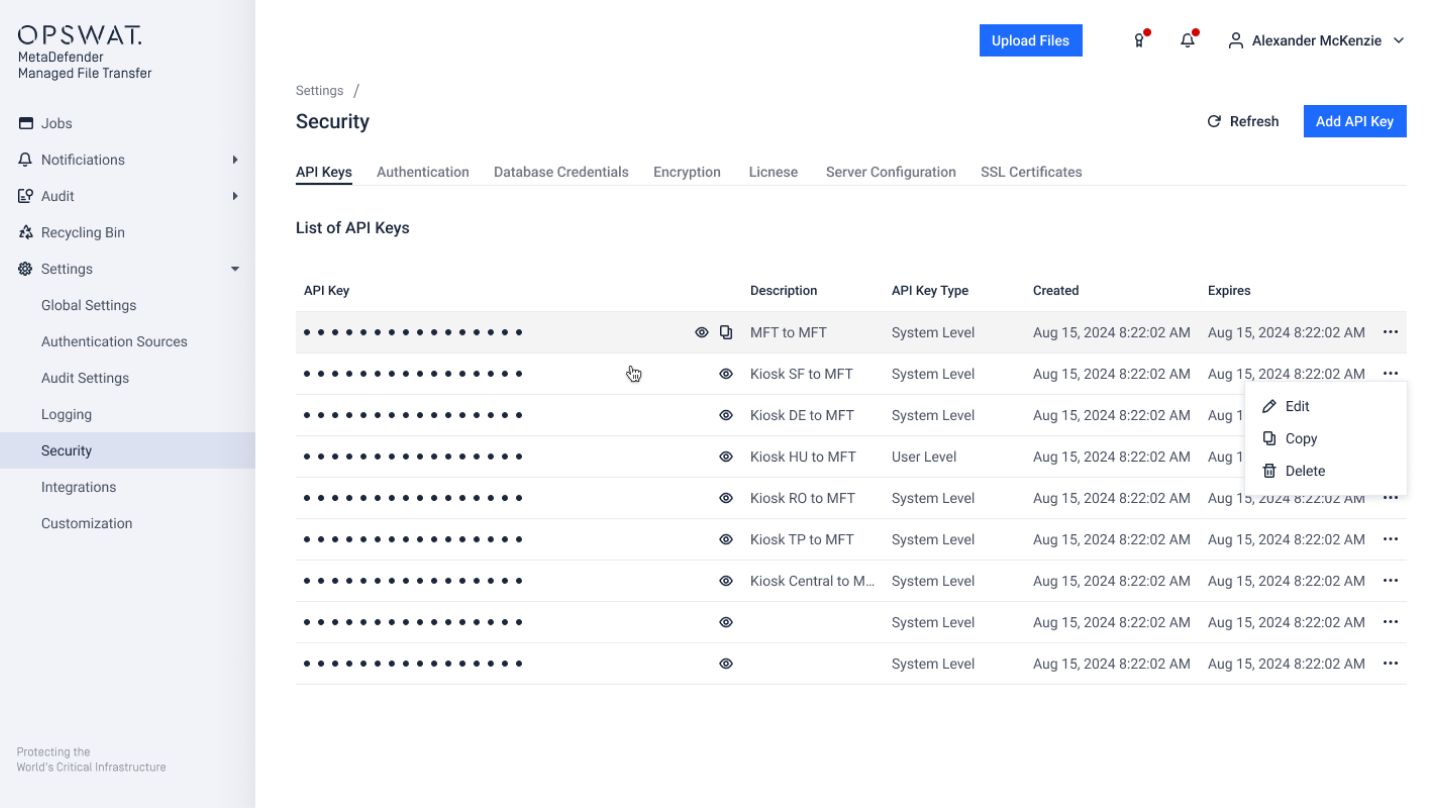This screenshot has height=808, width=1440.
Task: Open the actions menu for Kiosk TP to MFT
Action: (1390, 539)
